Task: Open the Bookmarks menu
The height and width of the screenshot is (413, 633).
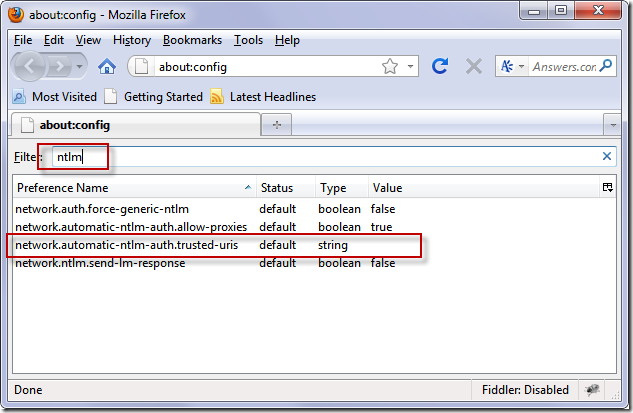Action: (x=192, y=40)
